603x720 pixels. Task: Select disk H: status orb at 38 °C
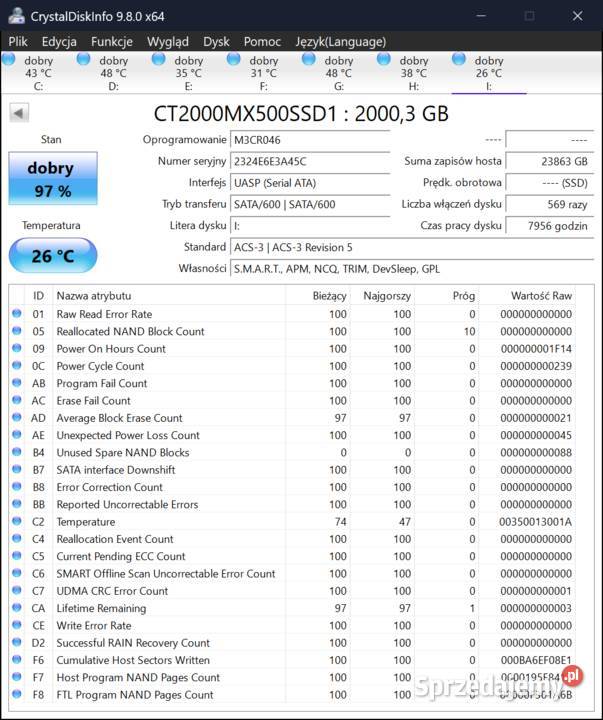[x=383, y=59]
